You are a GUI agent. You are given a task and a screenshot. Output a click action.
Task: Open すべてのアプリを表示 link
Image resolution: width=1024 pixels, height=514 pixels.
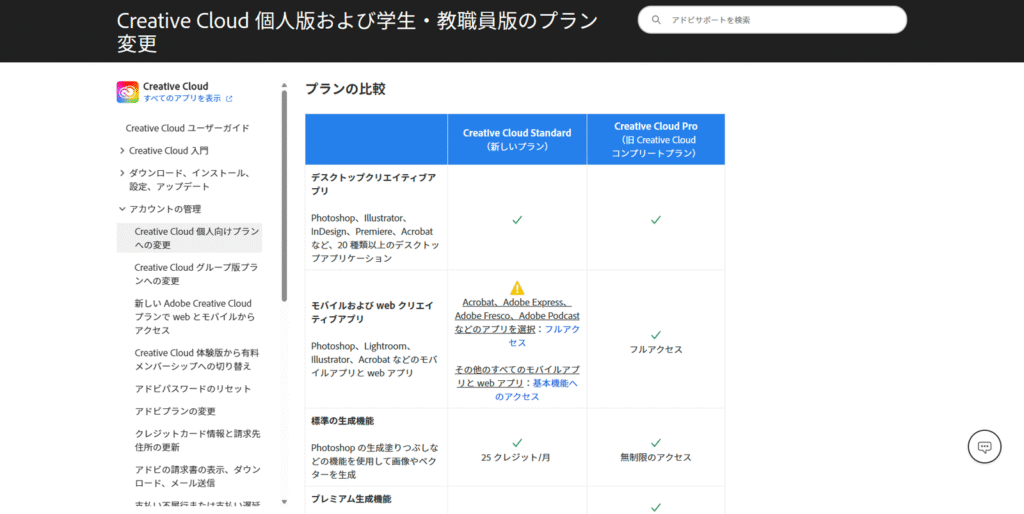click(182, 99)
